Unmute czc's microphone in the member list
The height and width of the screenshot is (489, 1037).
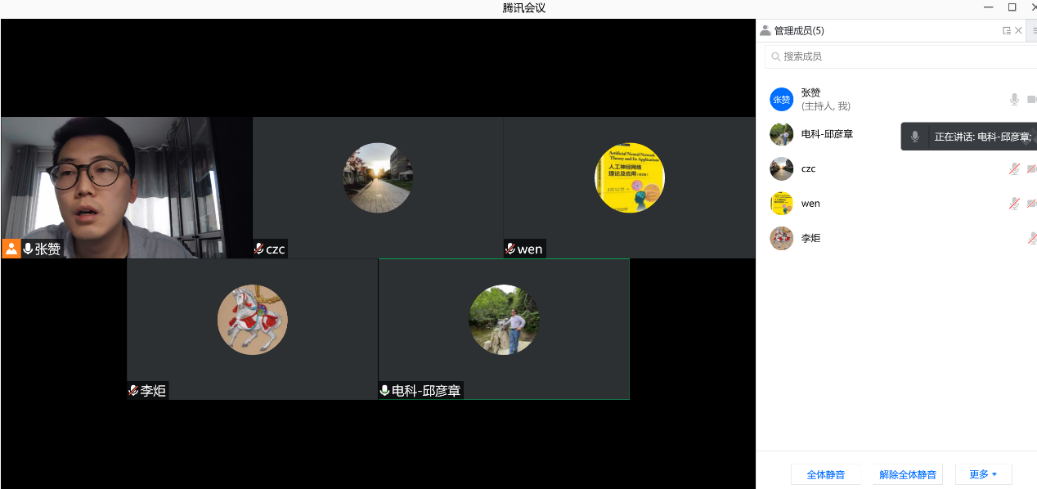coord(1014,169)
